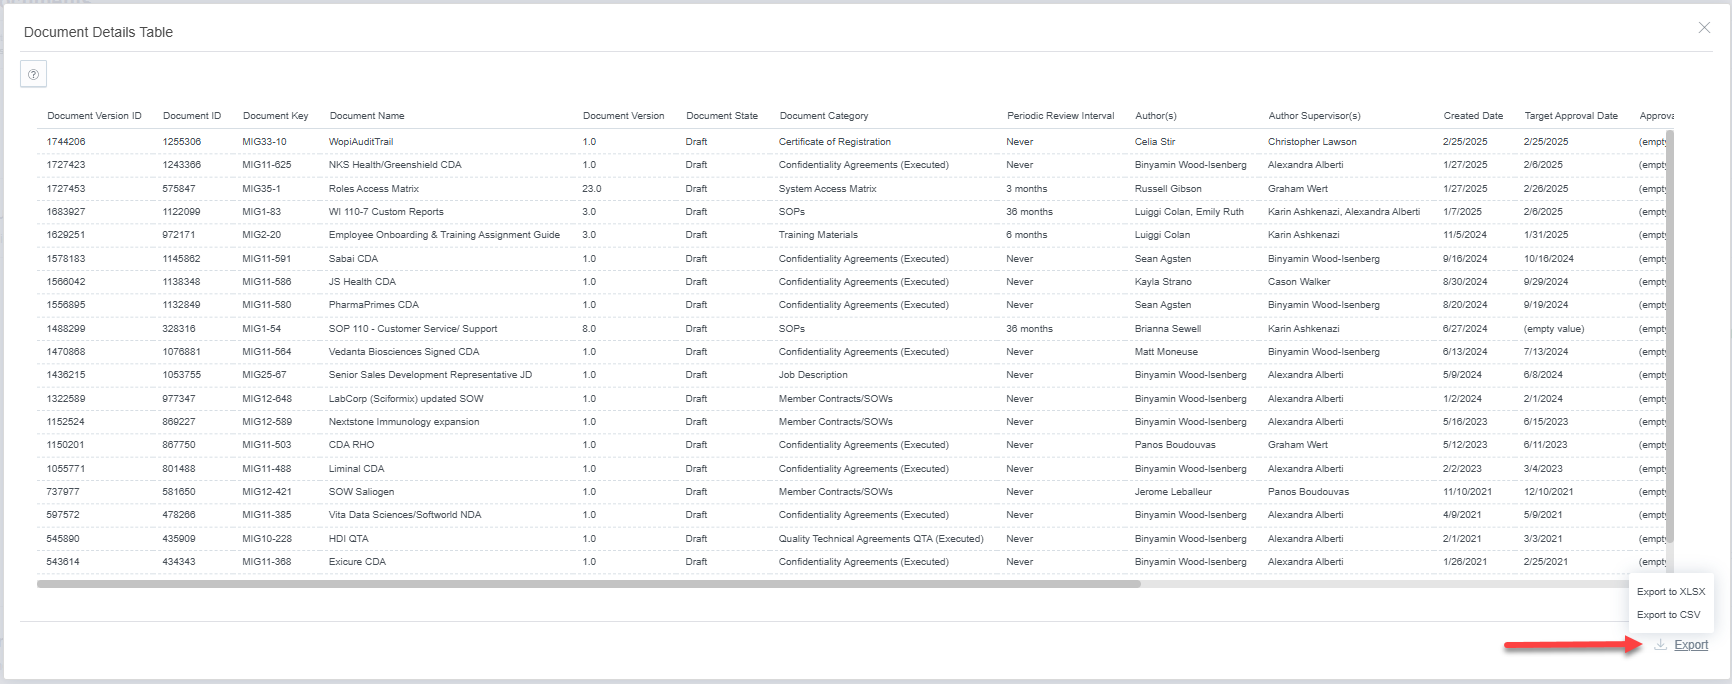Sort by Document Version ID column header
The height and width of the screenshot is (684, 1732).
(x=94, y=116)
